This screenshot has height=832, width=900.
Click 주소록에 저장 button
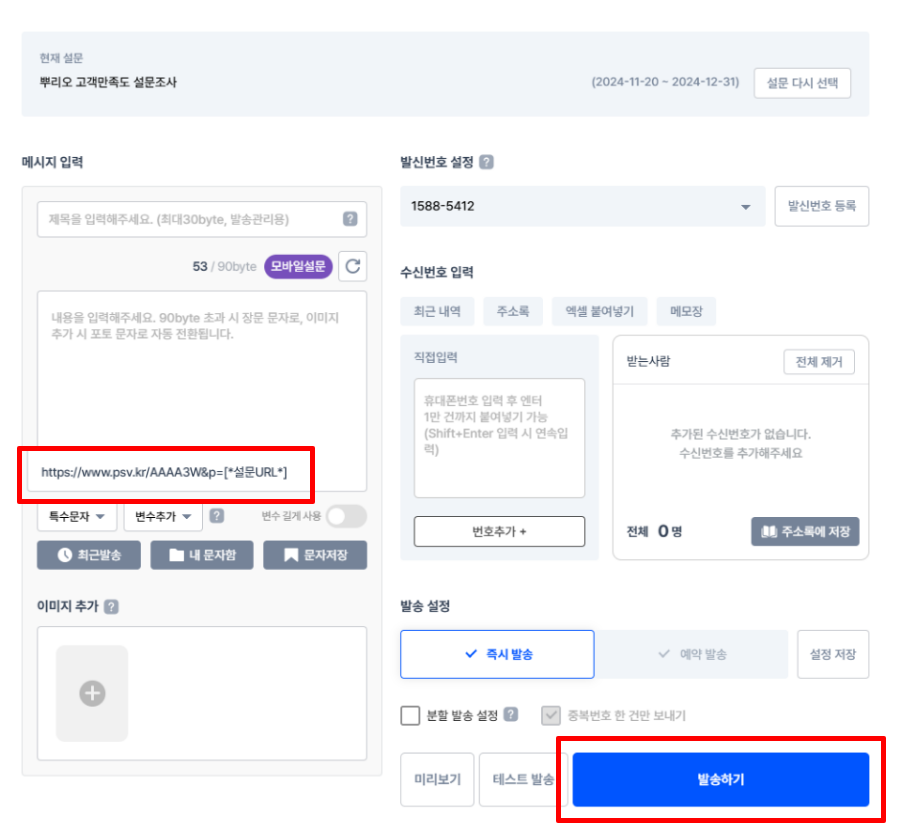point(805,531)
